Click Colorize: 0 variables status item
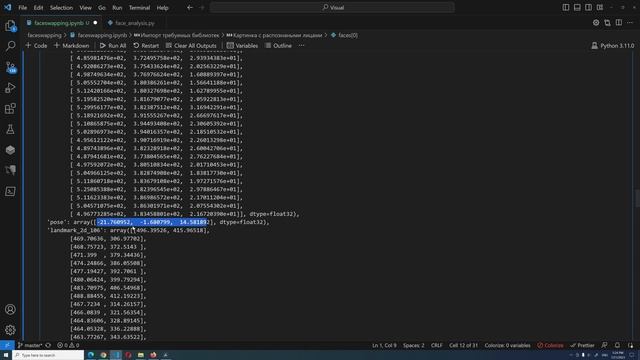The height and width of the screenshot is (360, 640). pyautogui.click(x=507, y=345)
